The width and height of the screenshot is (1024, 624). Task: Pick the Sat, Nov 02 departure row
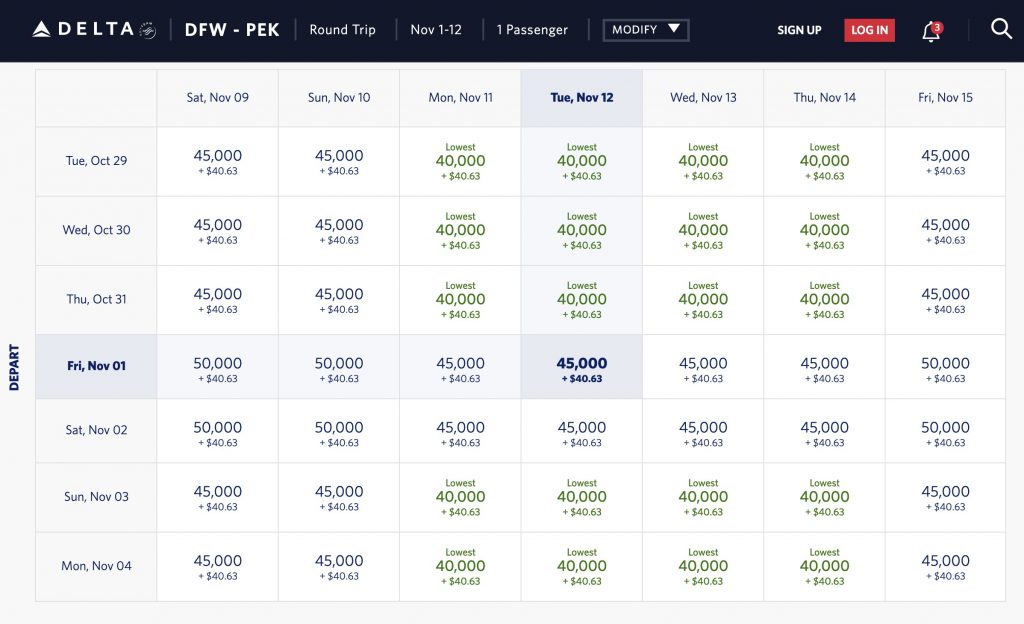(x=96, y=430)
